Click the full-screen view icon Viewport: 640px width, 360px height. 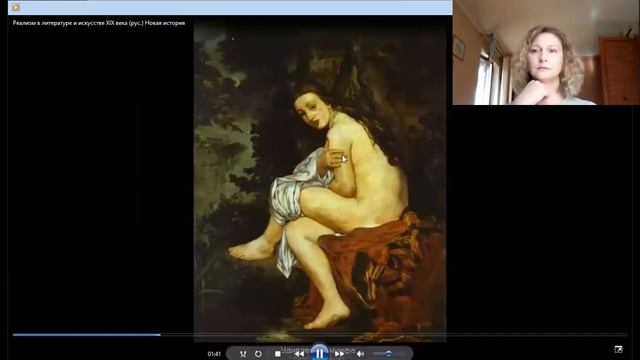click(618, 349)
